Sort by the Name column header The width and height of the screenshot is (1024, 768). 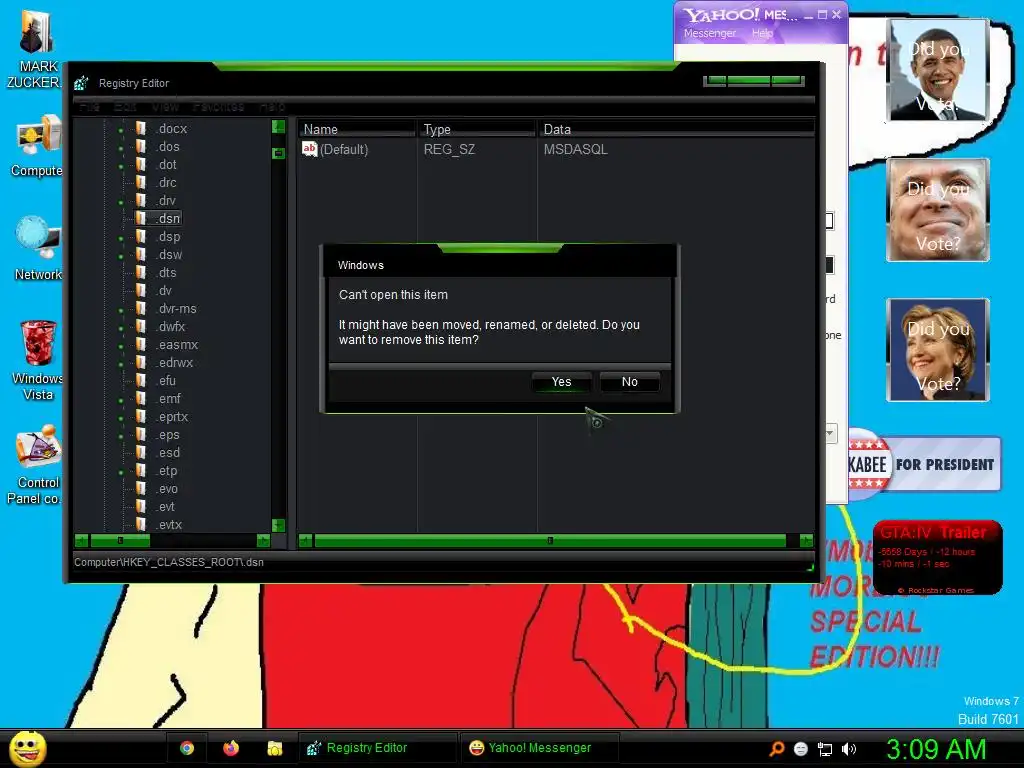[x=357, y=129]
